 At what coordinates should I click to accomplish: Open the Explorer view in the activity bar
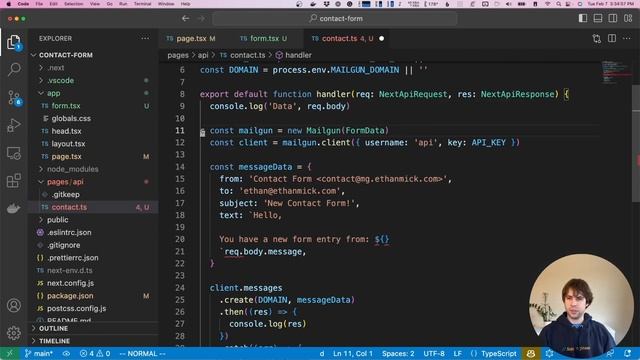13,42
